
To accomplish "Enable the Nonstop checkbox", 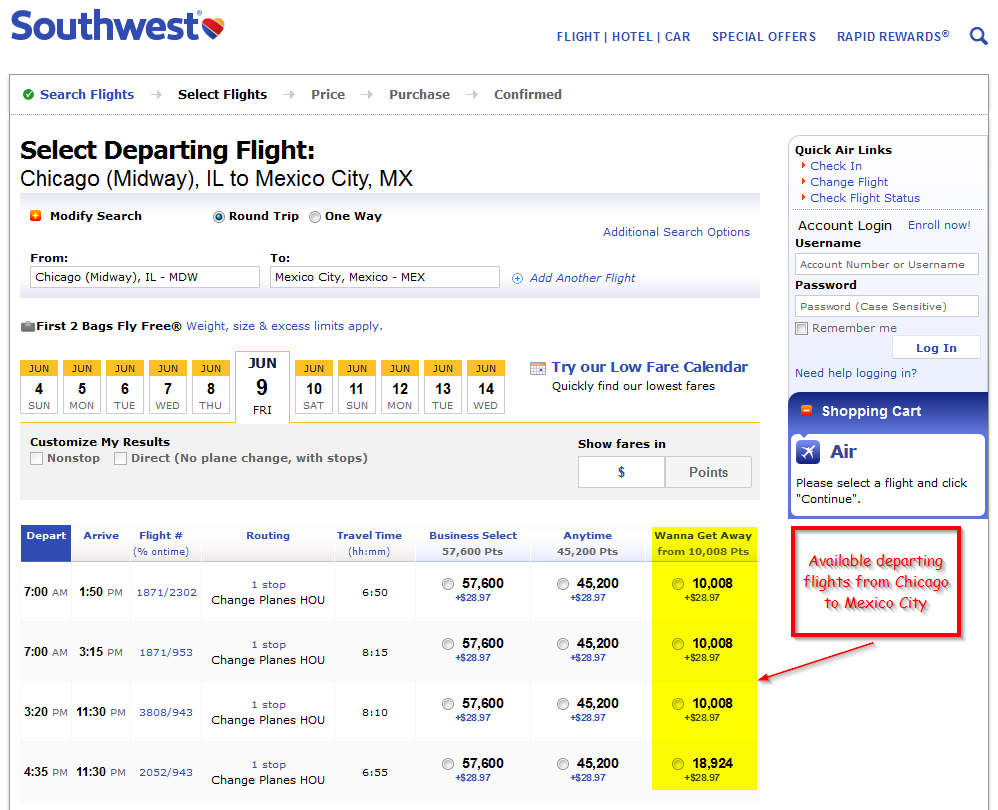I will (37, 458).
